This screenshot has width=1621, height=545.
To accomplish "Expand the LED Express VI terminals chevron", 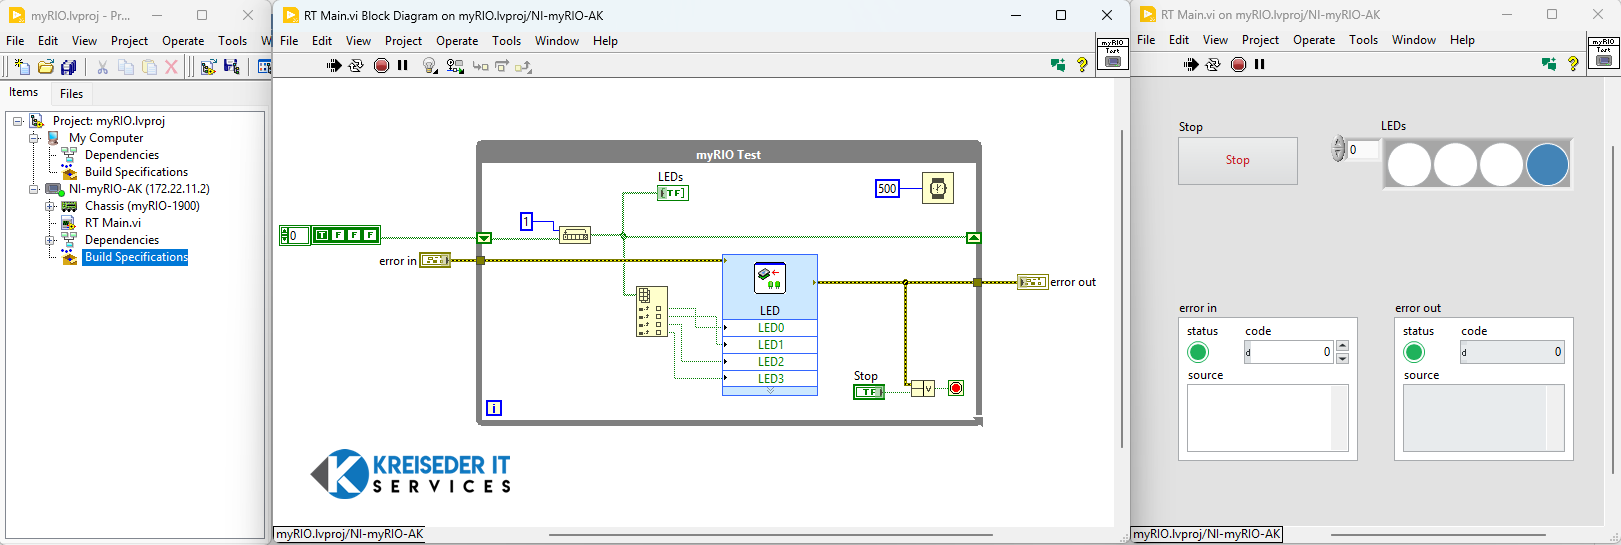I will (770, 391).
